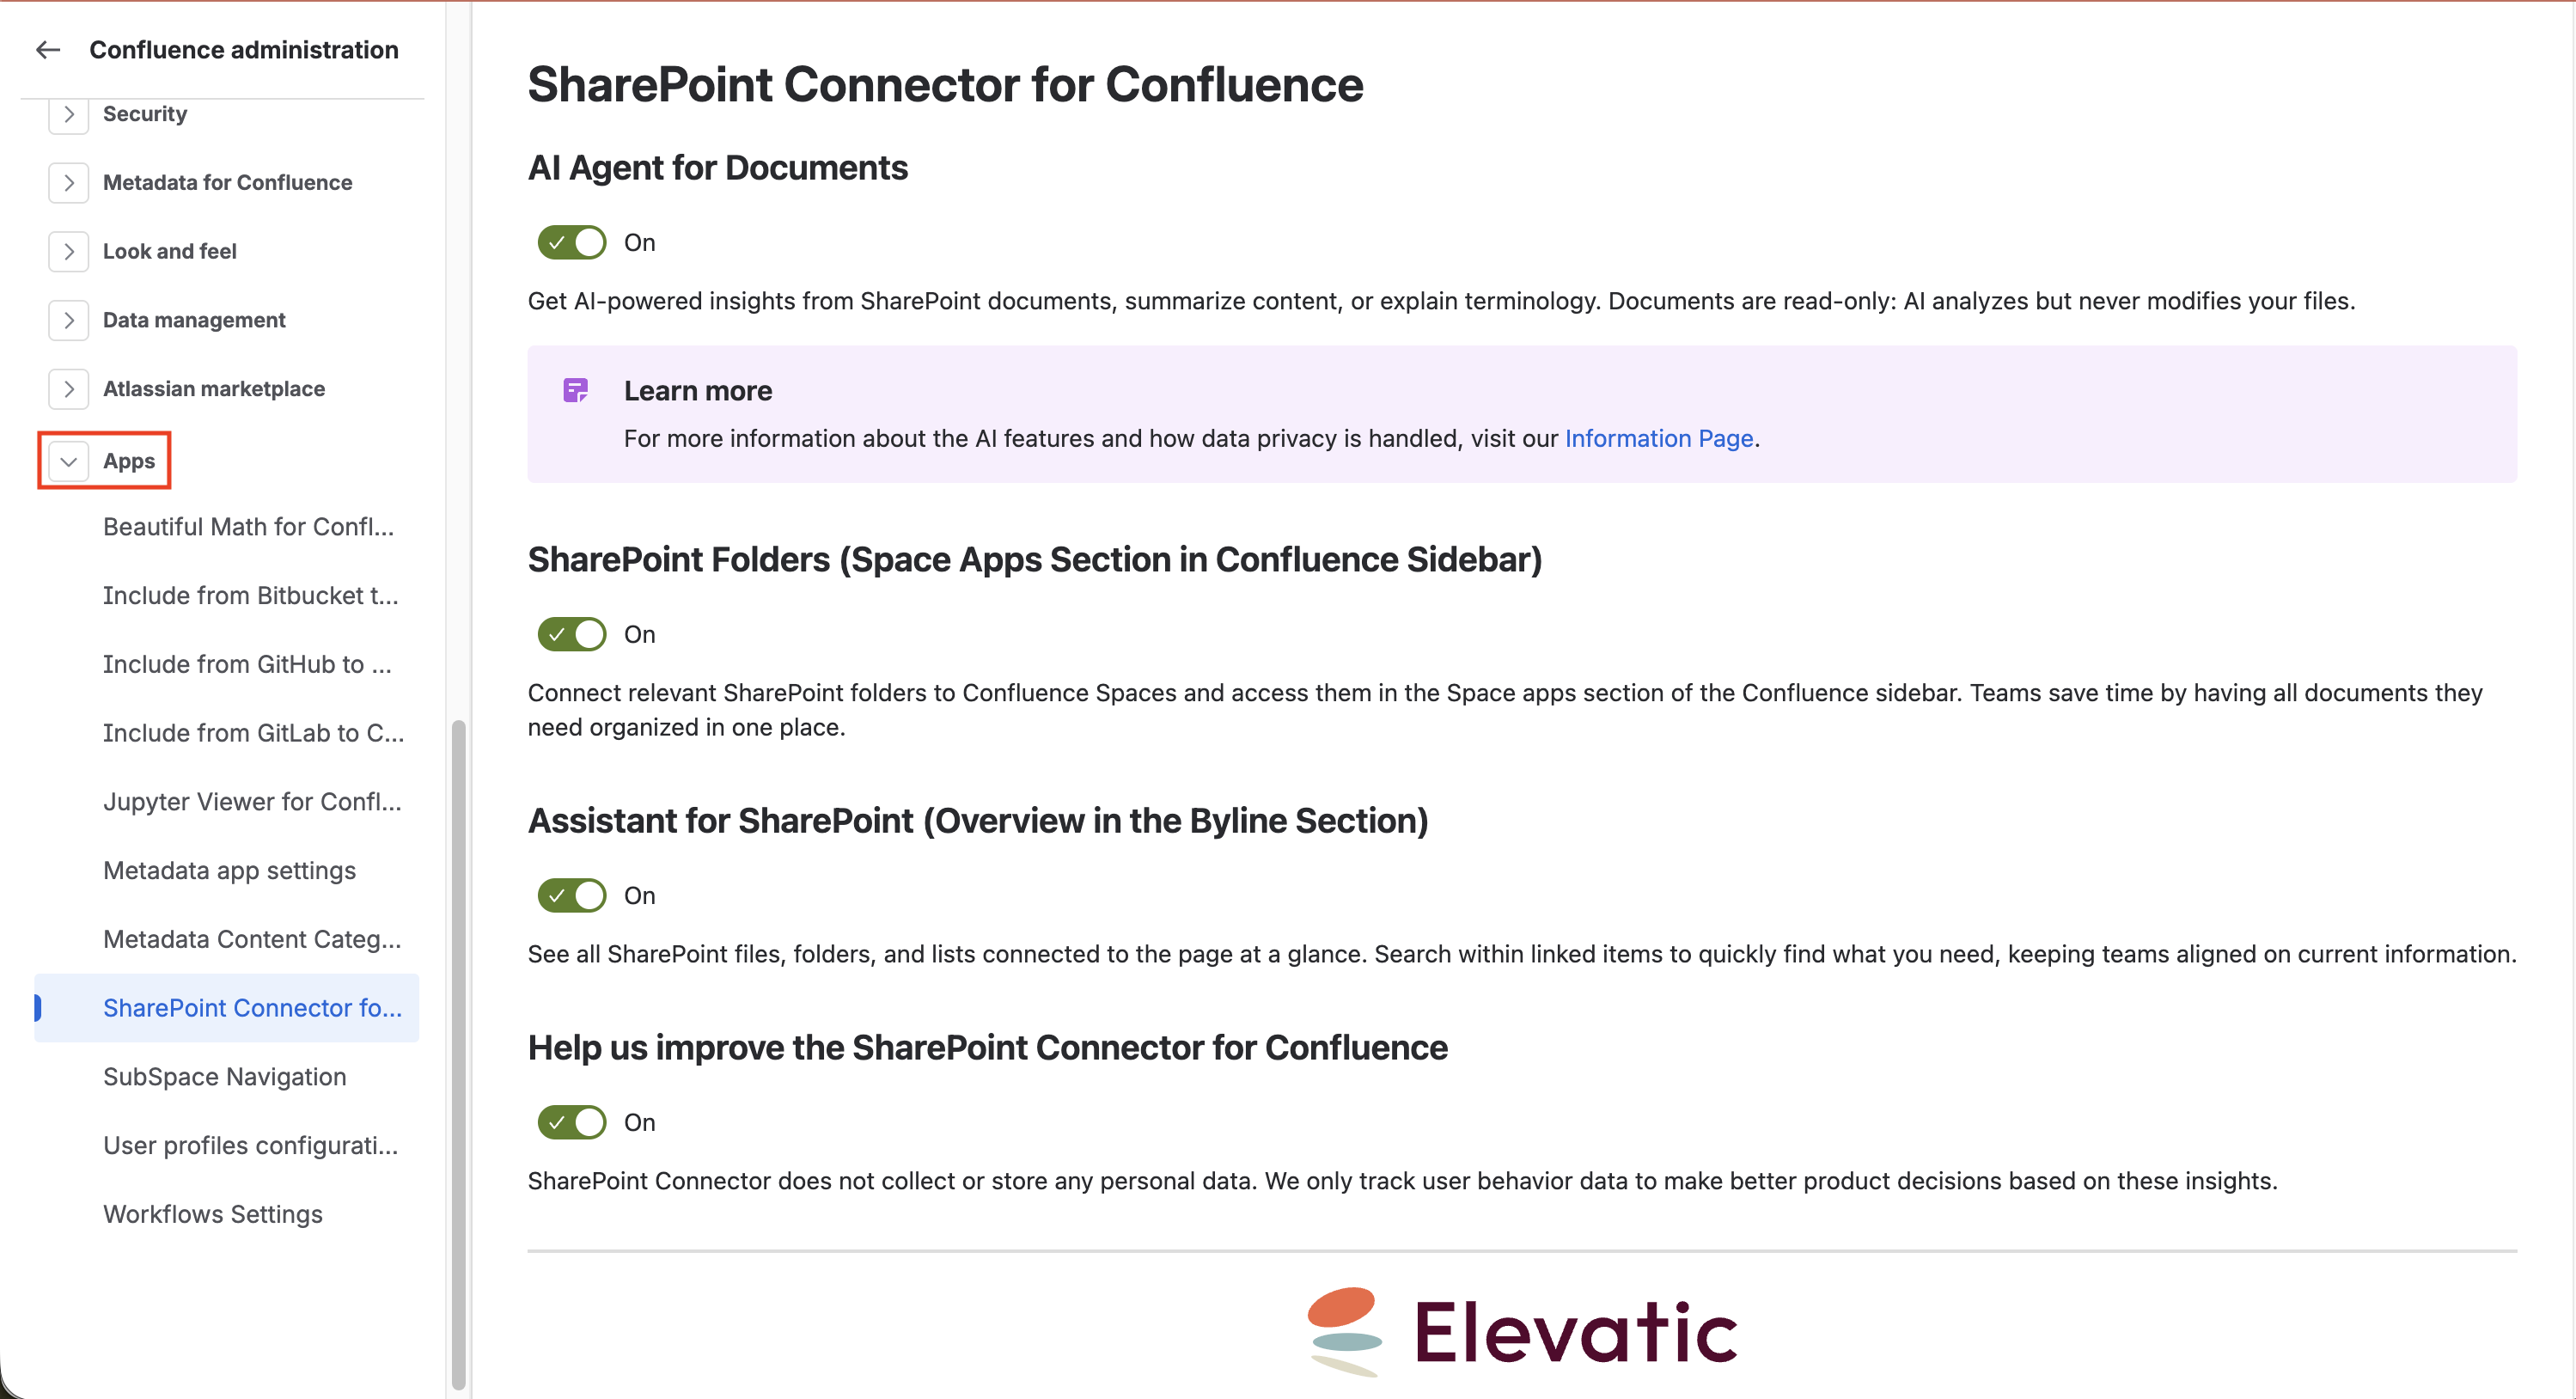Viewport: 2576px width, 1399px height.
Task: Expand Atlassian marketplace chevron icon
Action: (69, 389)
